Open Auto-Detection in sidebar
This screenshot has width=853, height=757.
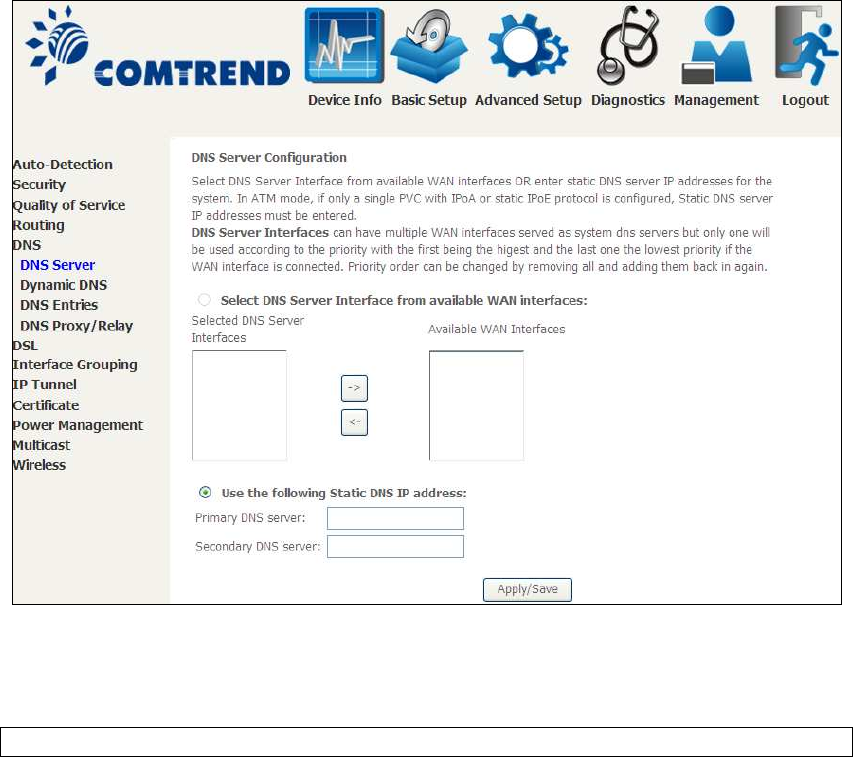63,164
